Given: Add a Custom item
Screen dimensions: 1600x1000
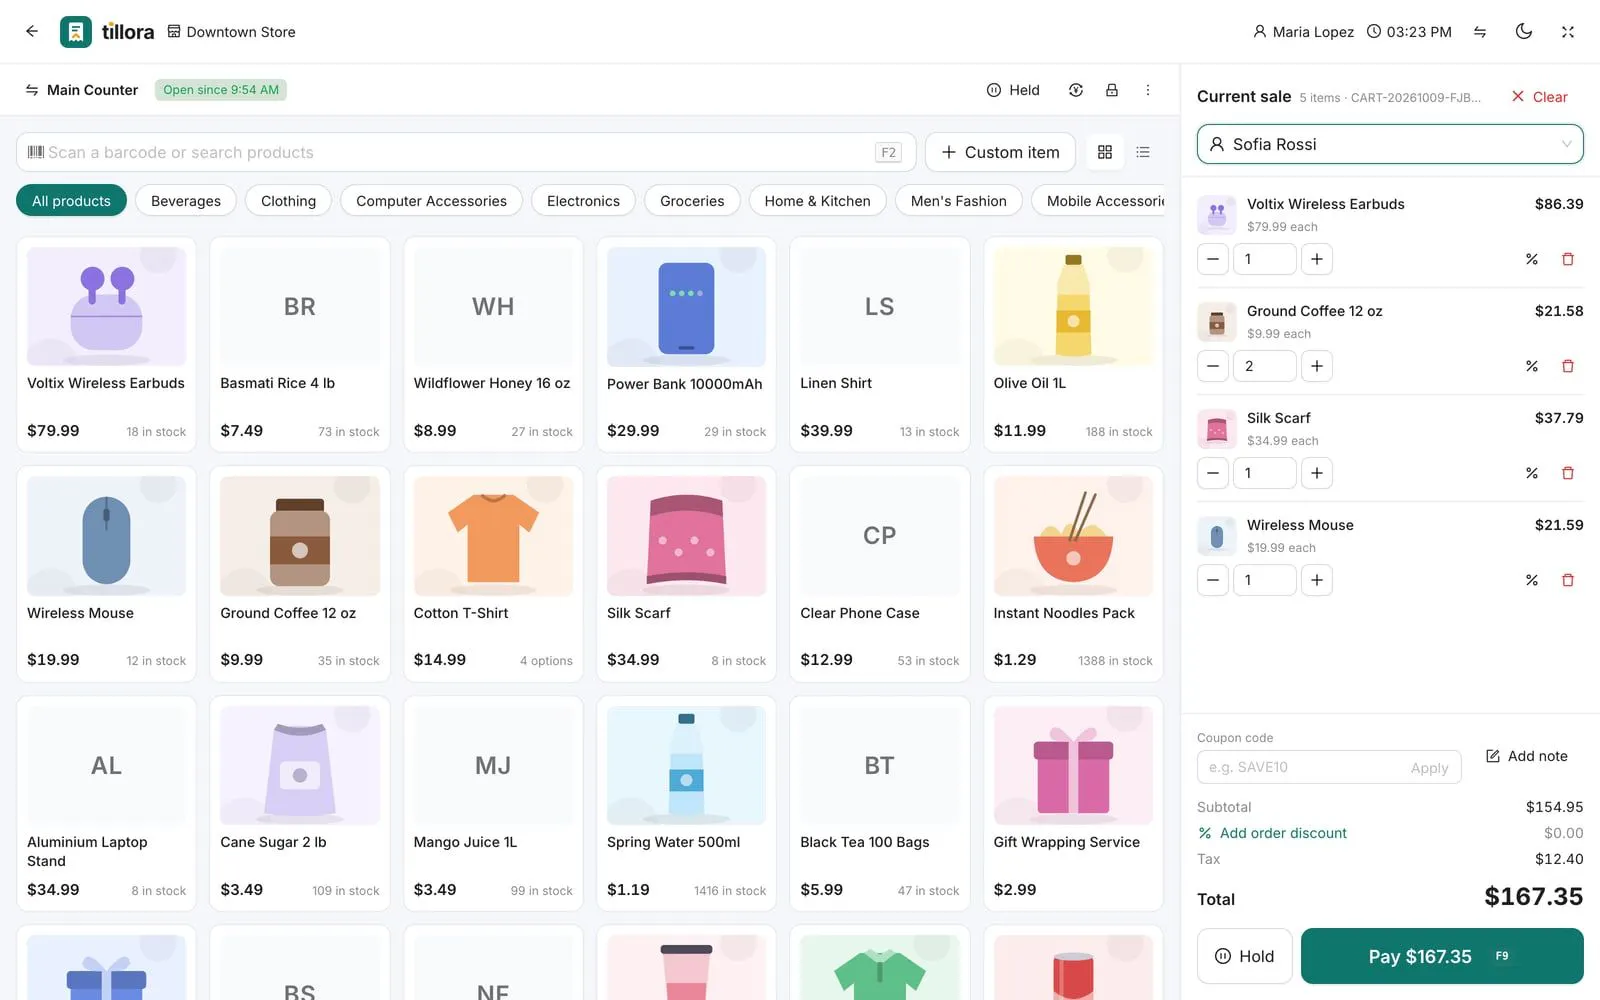Looking at the screenshot, I should [x=1000, y=152].
